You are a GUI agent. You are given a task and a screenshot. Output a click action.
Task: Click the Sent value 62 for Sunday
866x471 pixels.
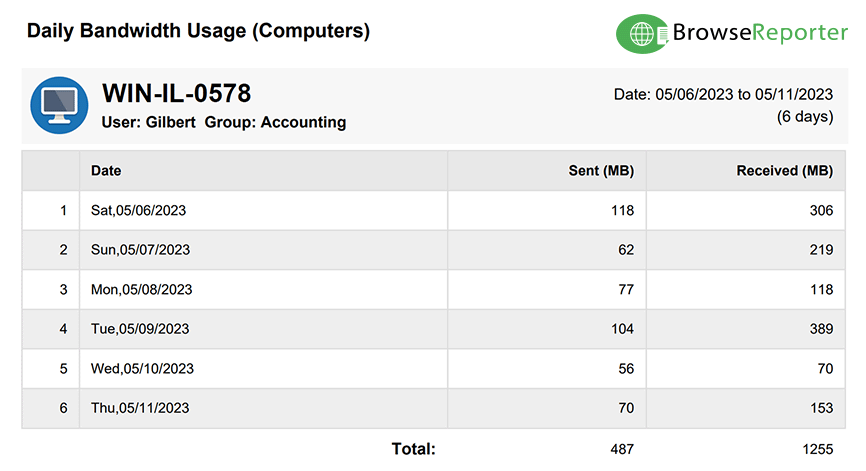626,250
